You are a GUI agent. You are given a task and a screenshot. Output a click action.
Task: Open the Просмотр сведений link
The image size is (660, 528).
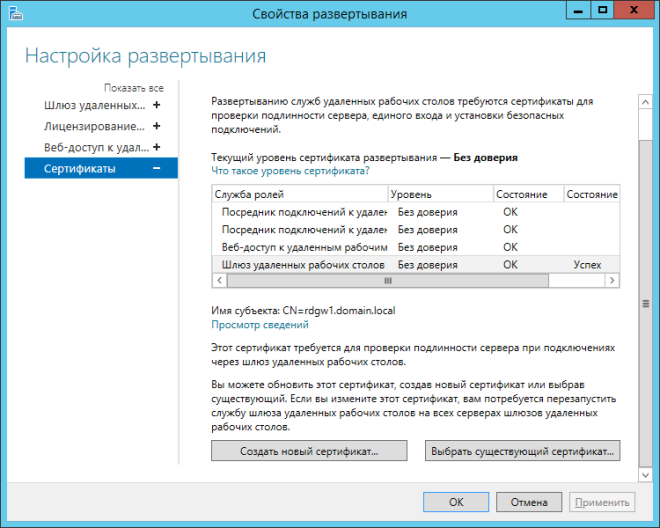(x=259, y=324)
